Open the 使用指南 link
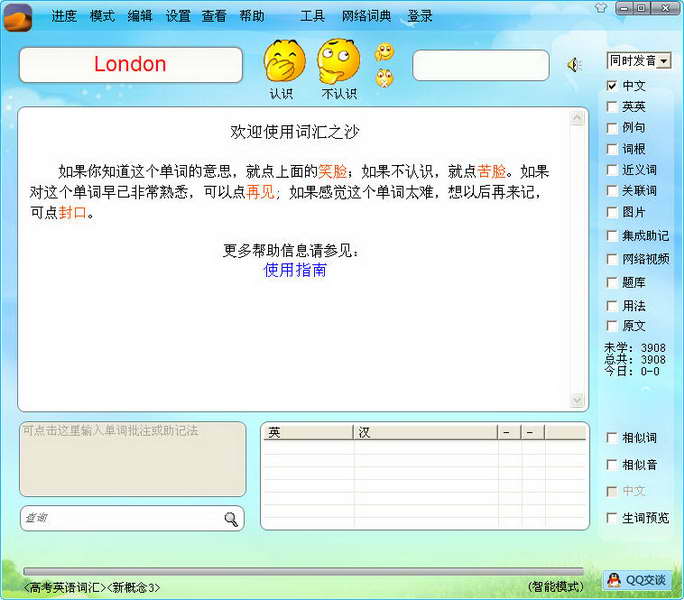 coord(295,270)
